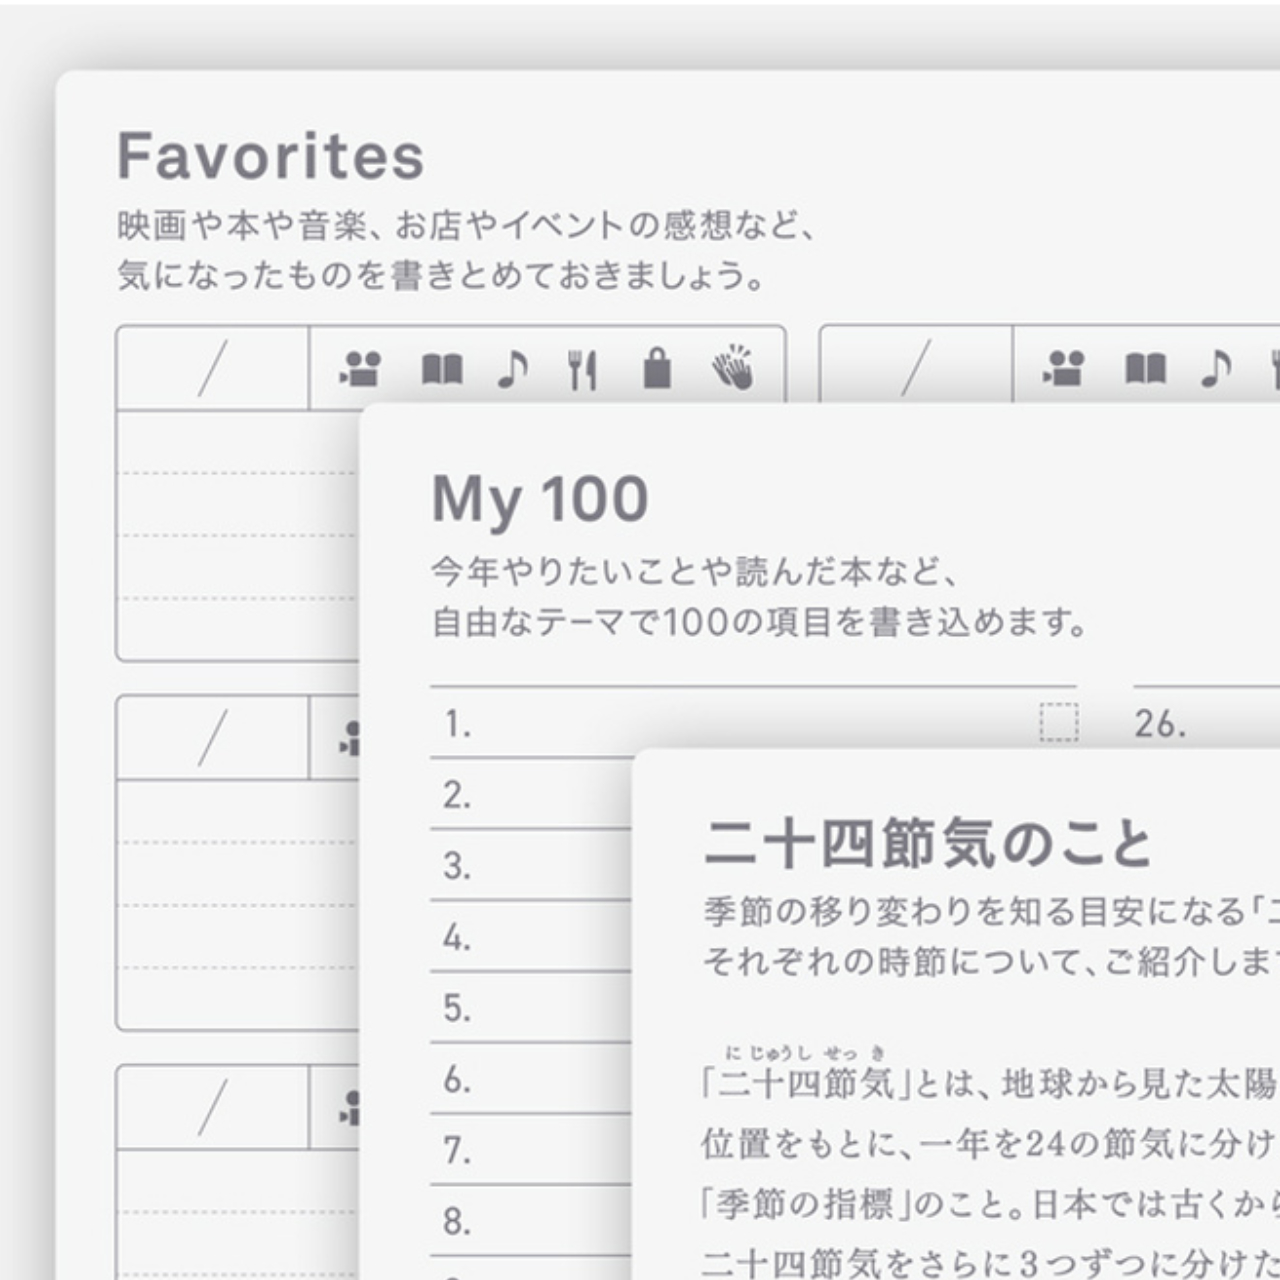Click the "二十四節気のこと" heading

pyautogui.click(x=928, y=843)
